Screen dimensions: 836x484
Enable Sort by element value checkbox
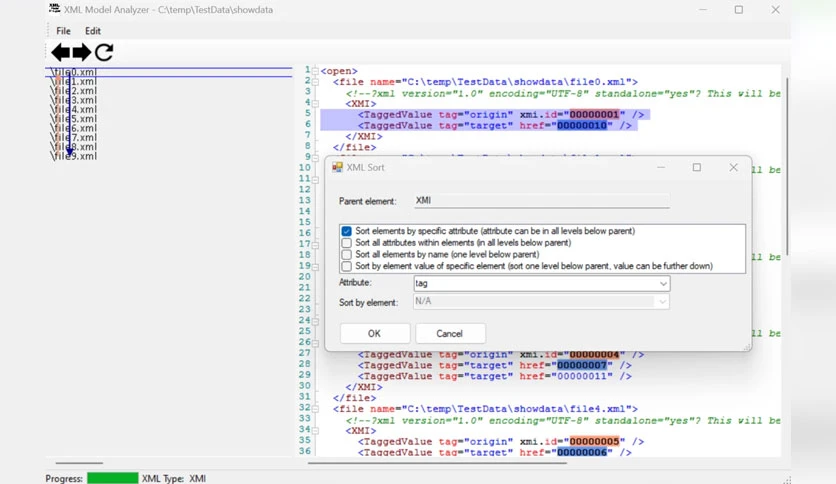pyautogui.click(x=347, y=266)
